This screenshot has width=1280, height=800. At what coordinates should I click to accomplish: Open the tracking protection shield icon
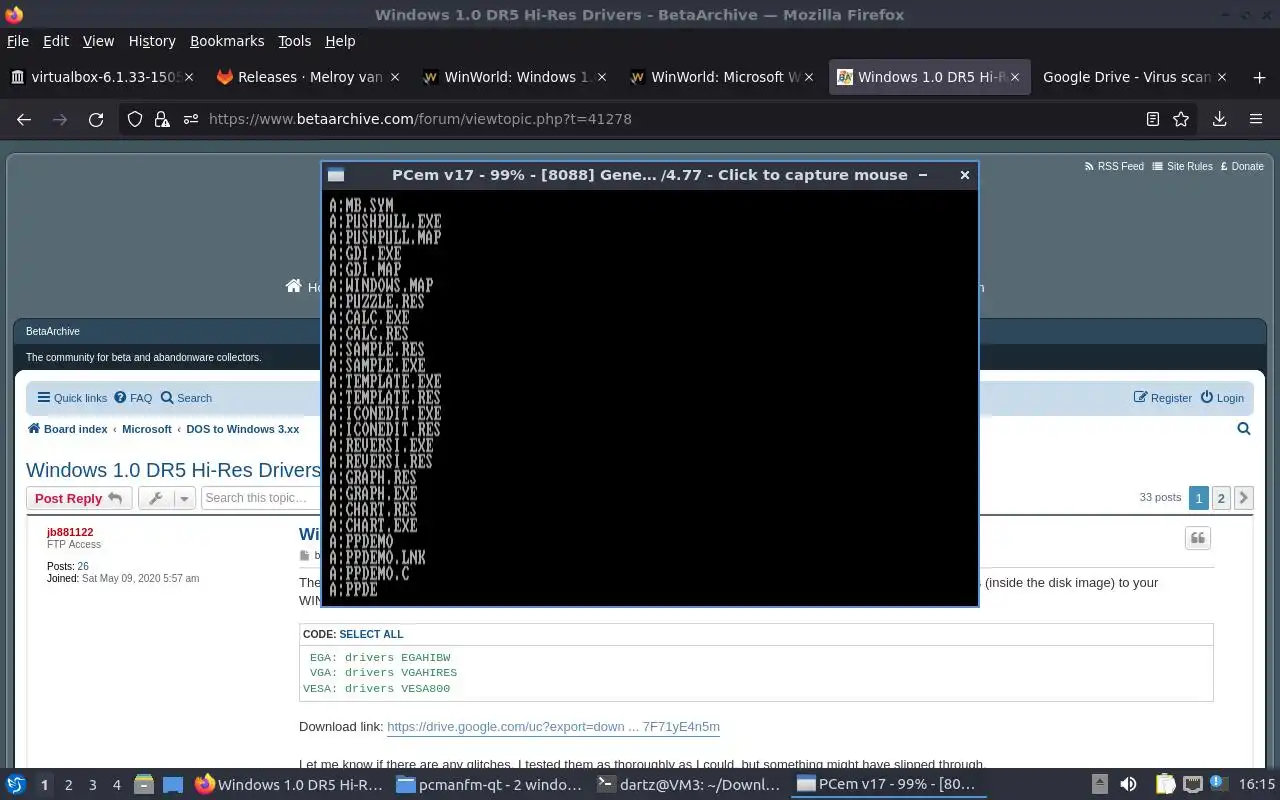coord(135,119)
